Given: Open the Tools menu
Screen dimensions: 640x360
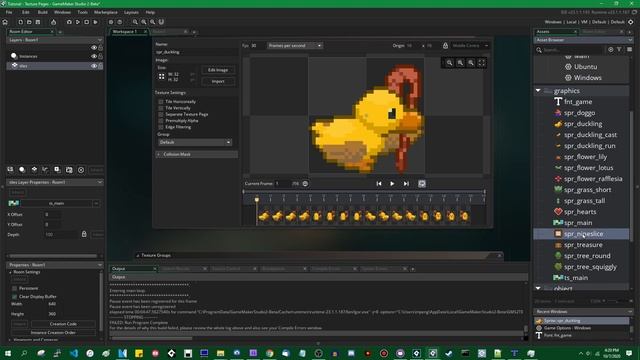Looking at the screenshot, I should [x=82, y=12].
